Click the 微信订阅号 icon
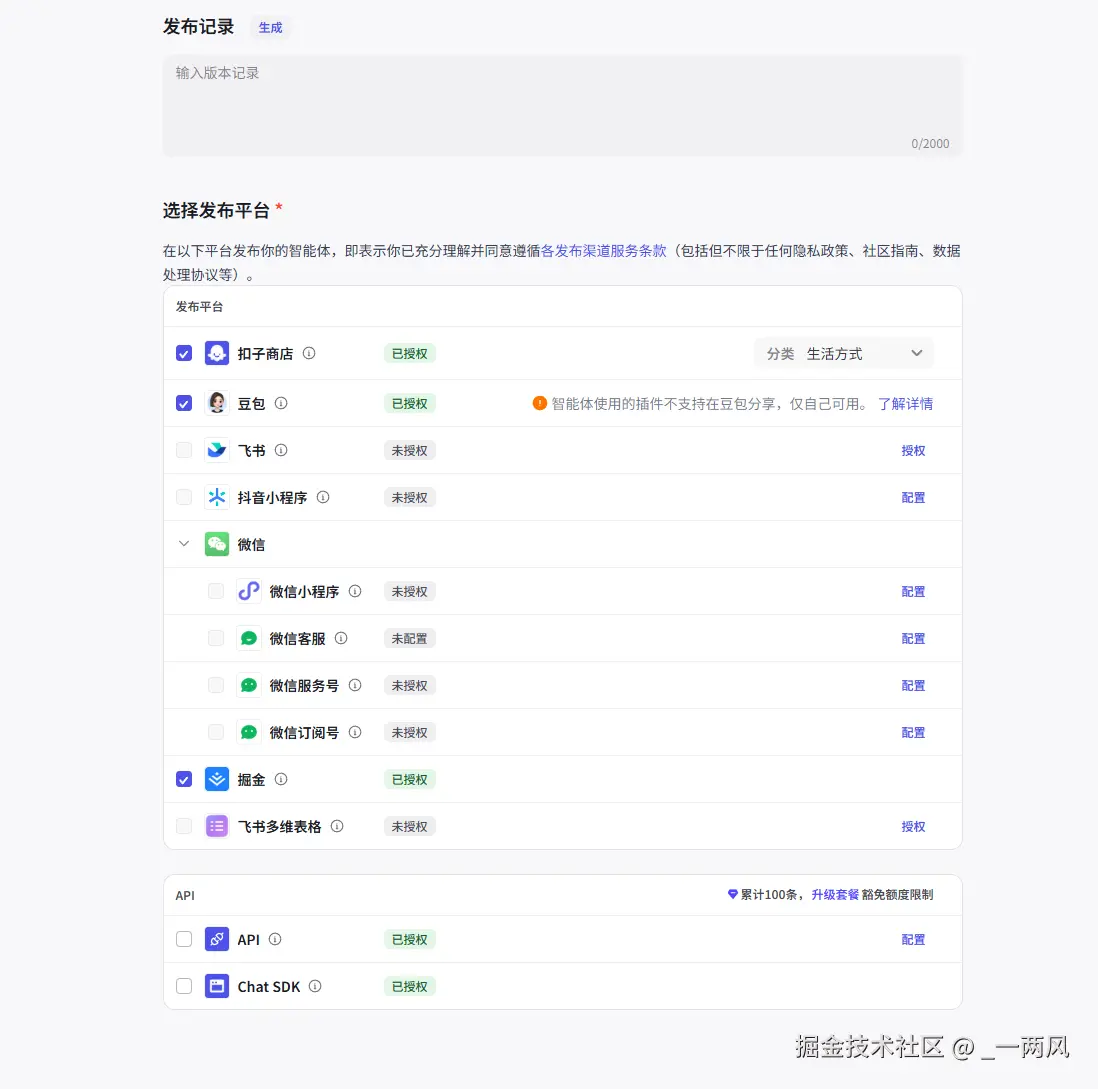The width and height of the screenshot is (1098, 1089). pos(249,732)
